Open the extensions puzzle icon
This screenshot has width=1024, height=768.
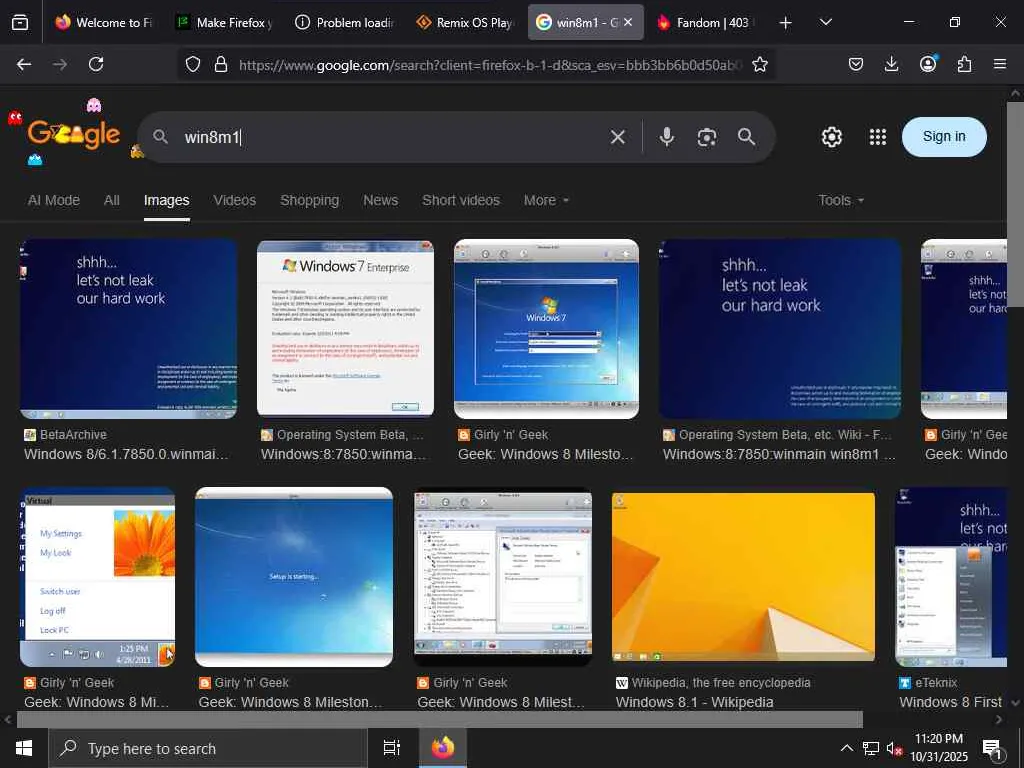click(964, 64)
